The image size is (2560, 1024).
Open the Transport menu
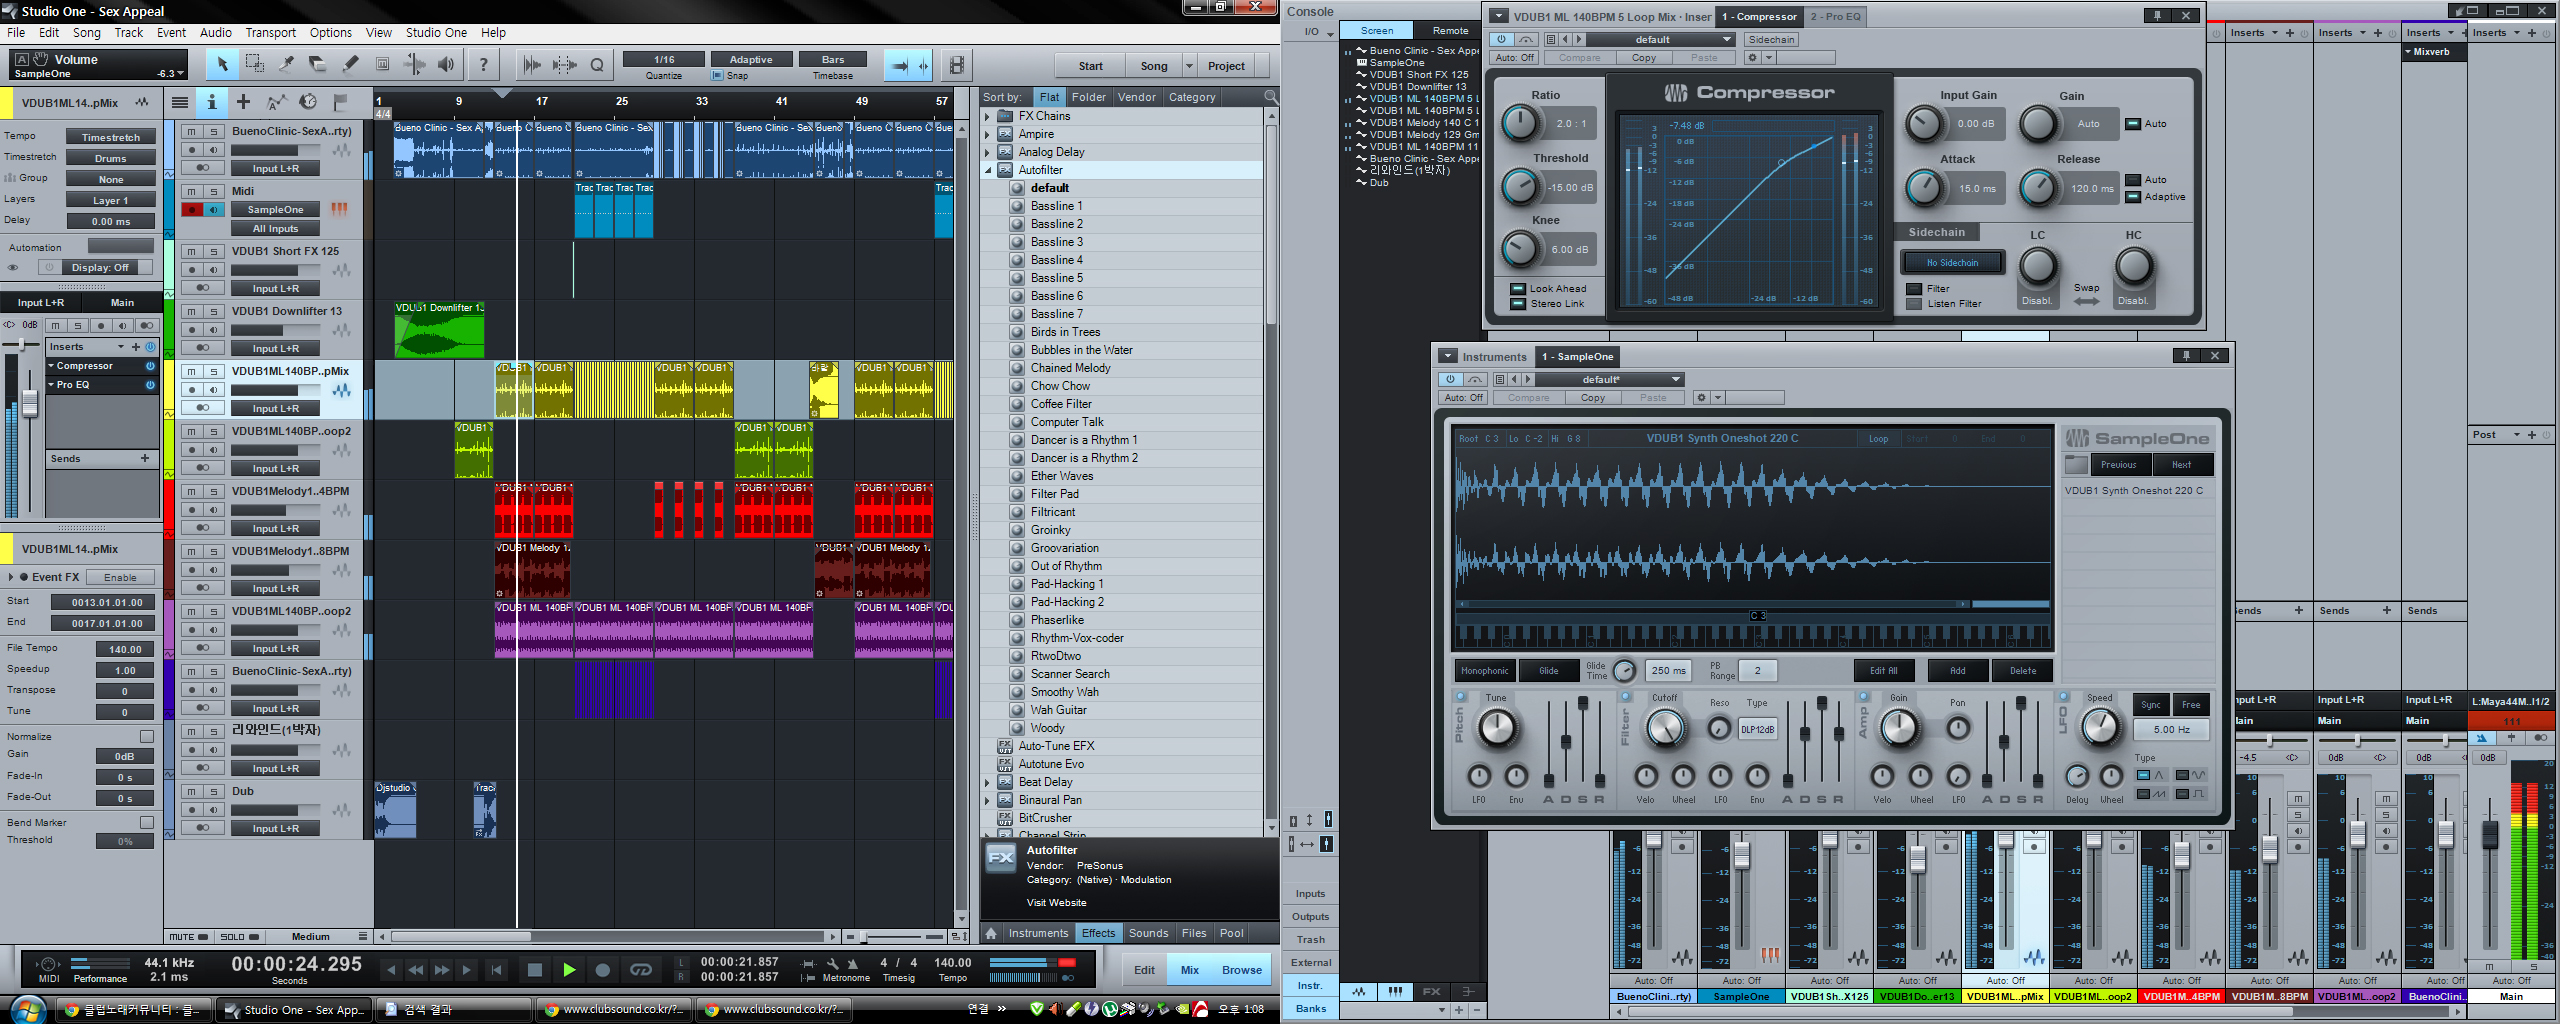[x=271, y=33]
